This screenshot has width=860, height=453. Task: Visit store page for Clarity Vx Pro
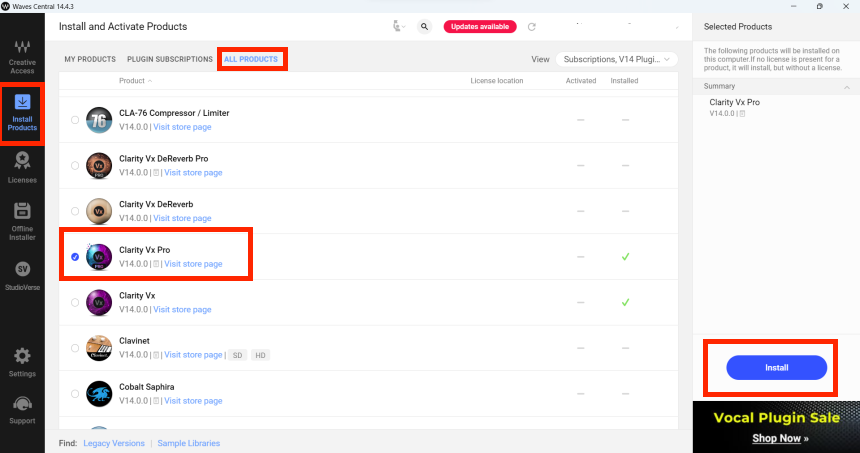coord(193,264)
